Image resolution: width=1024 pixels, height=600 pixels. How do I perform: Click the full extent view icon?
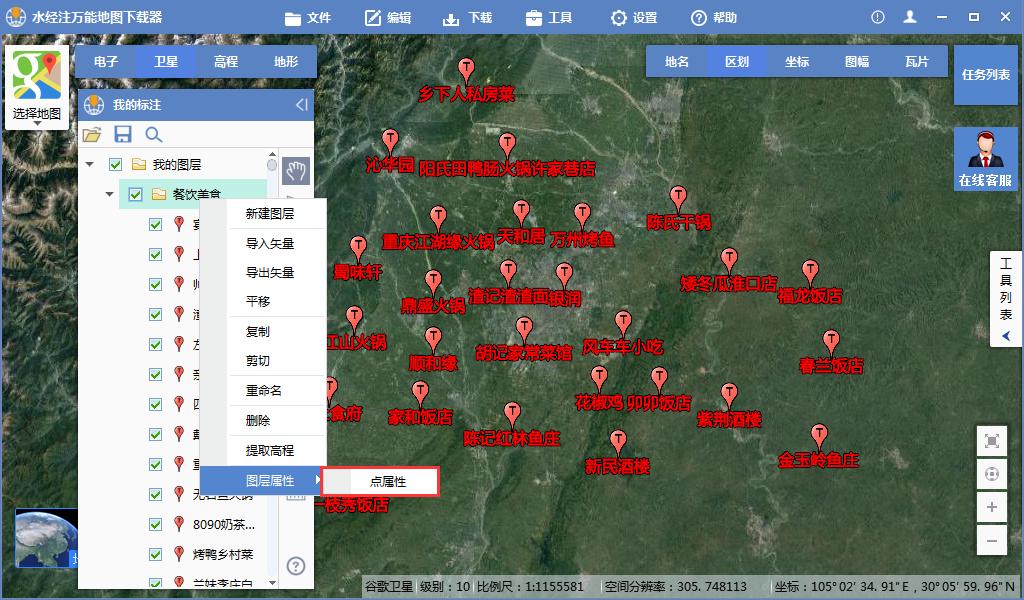(x=991, y=440)
